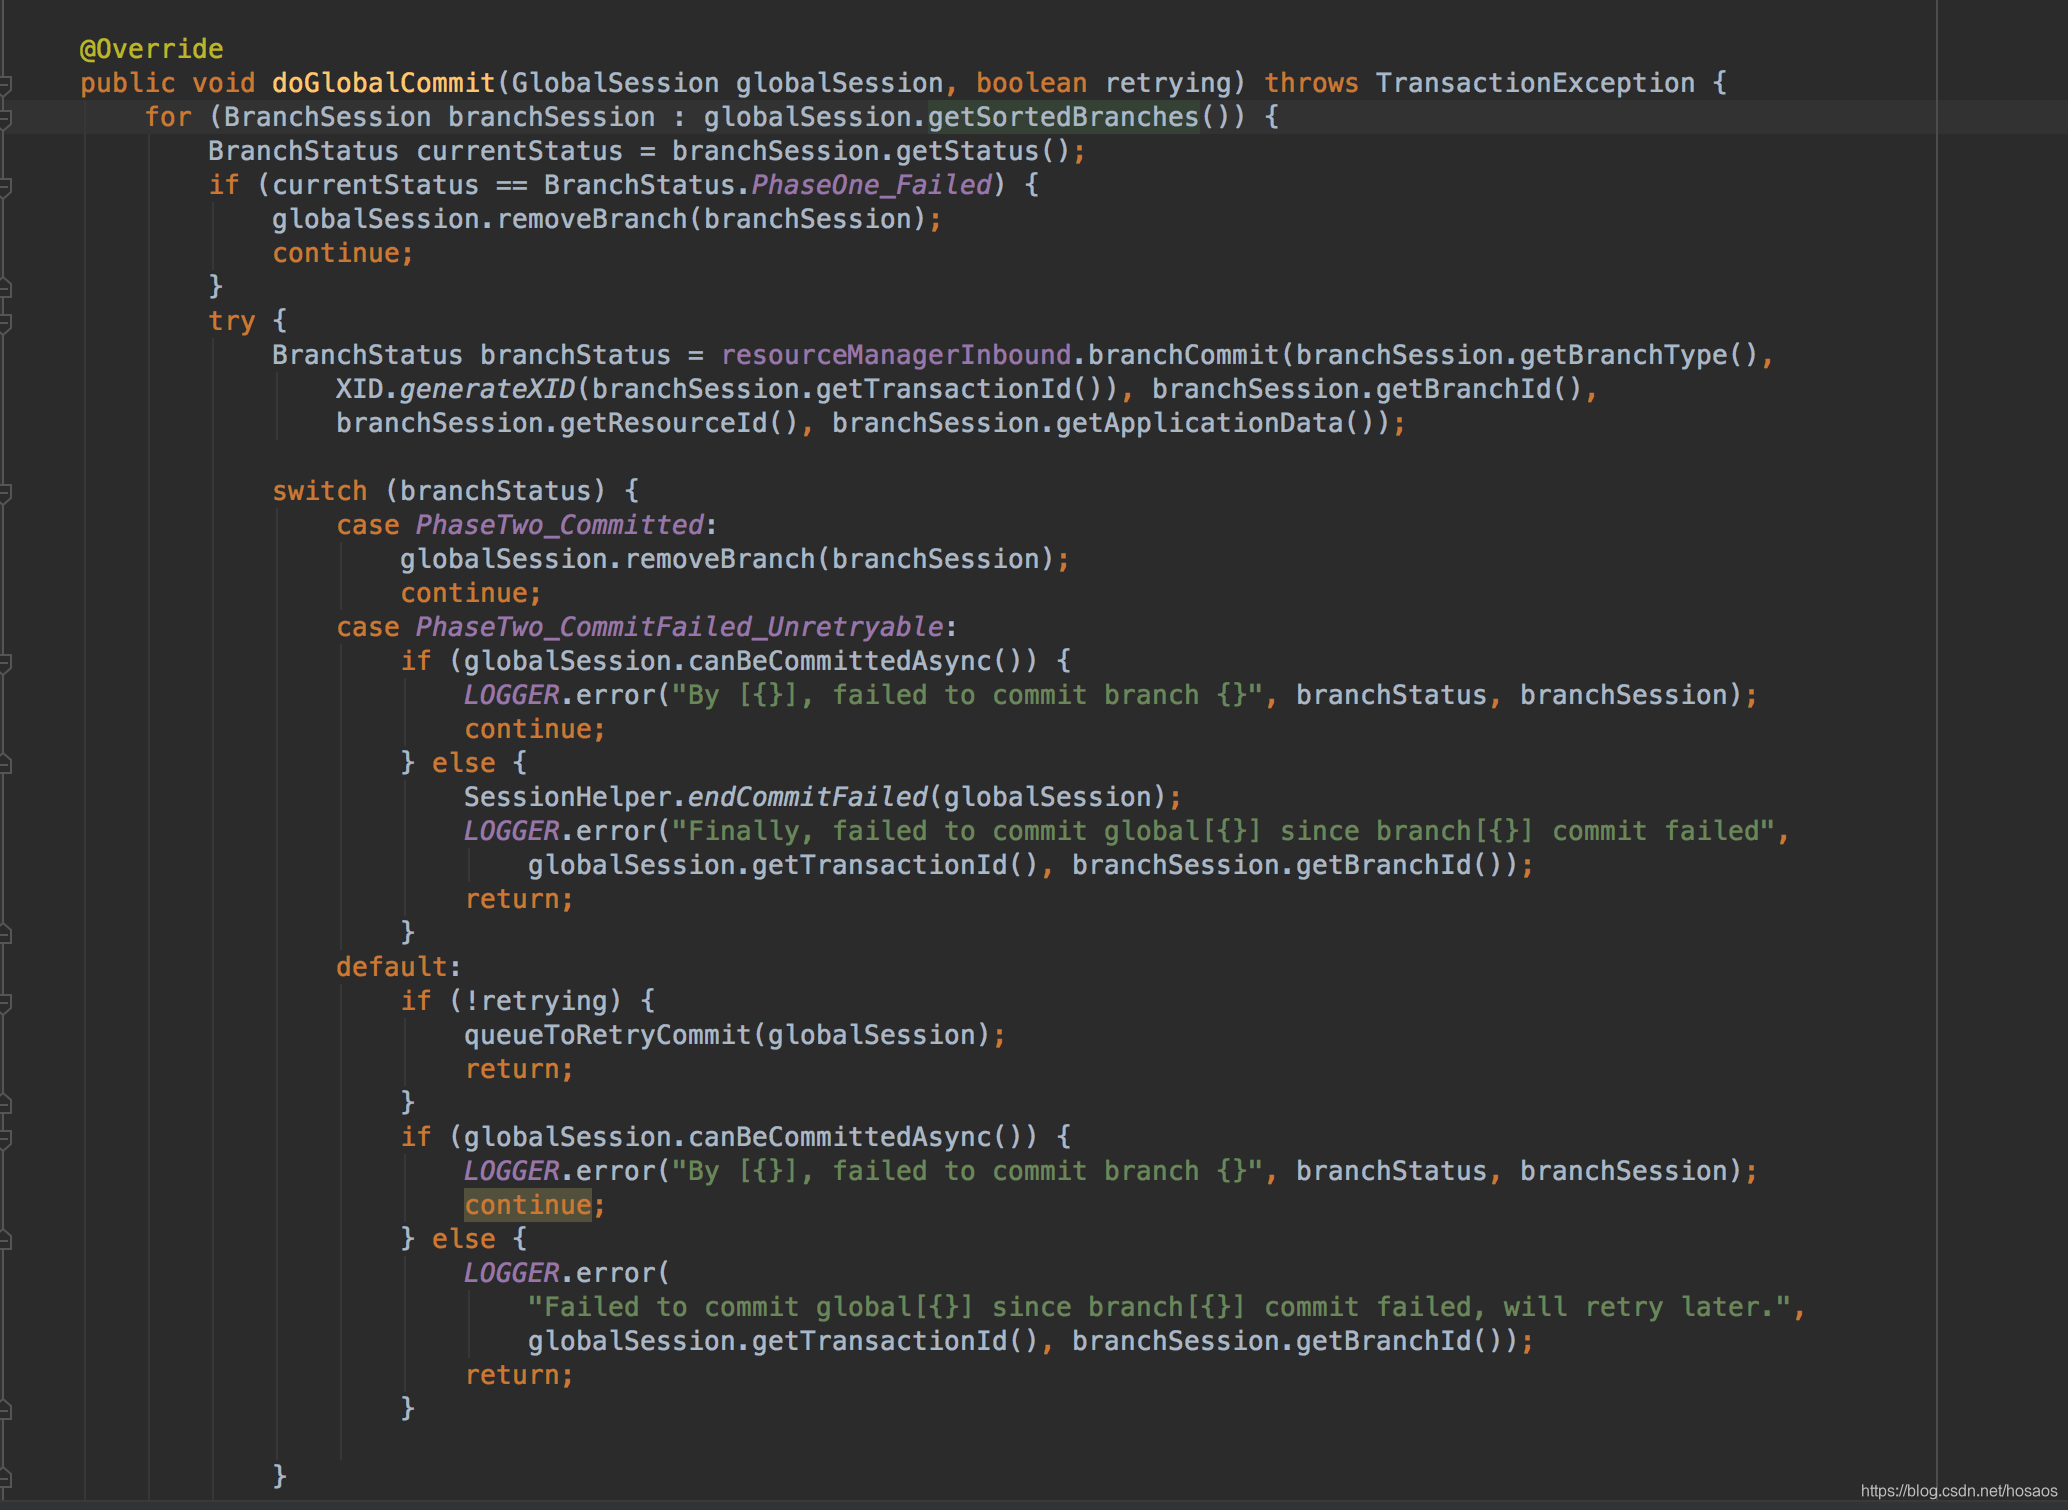2068x1510 pixels.
Task: Click getApplicationData() call
Action: 1215,423
